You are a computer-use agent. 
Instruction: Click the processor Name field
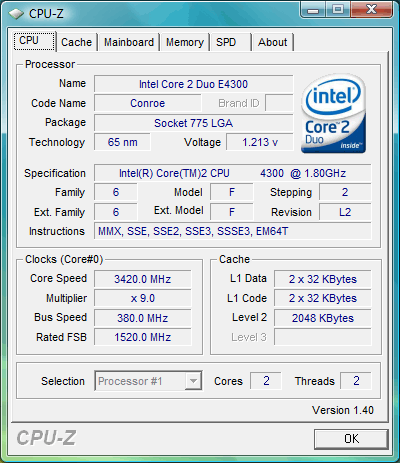click(194, 84)
